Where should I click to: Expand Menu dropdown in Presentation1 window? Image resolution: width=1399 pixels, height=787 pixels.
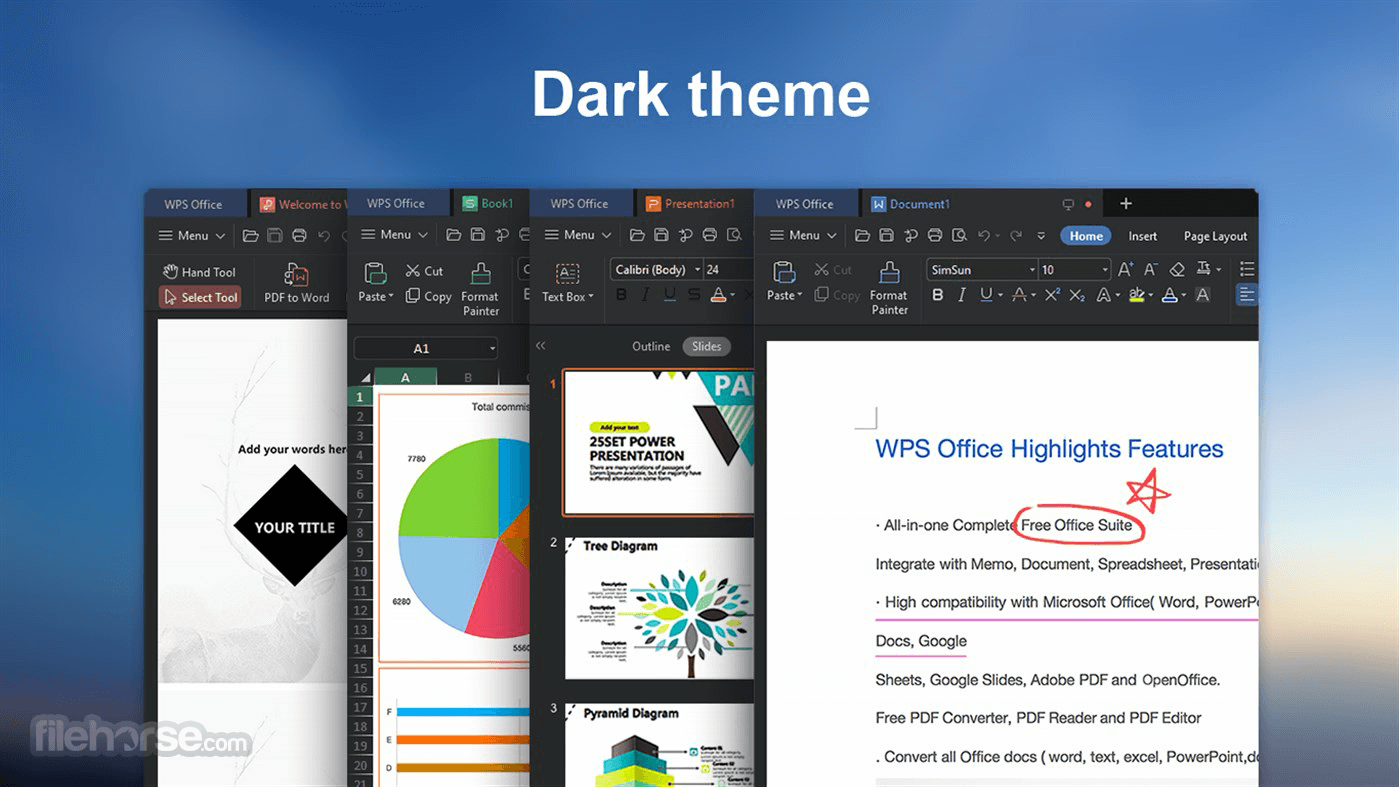tap(578, 235)
